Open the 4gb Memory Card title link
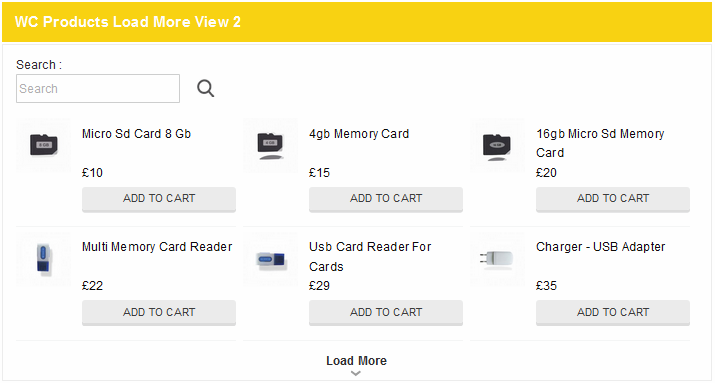Viewport: 715px width, 383px height. [x=359, y=134]
